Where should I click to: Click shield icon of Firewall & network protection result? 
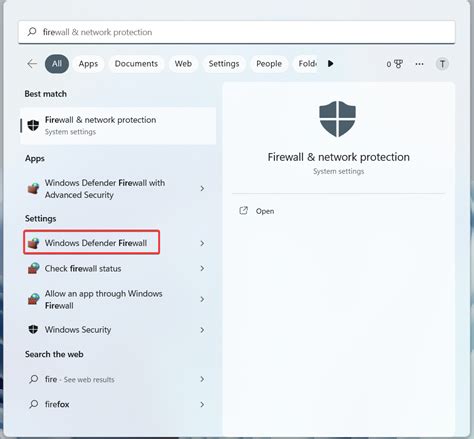tap(33, 125)
